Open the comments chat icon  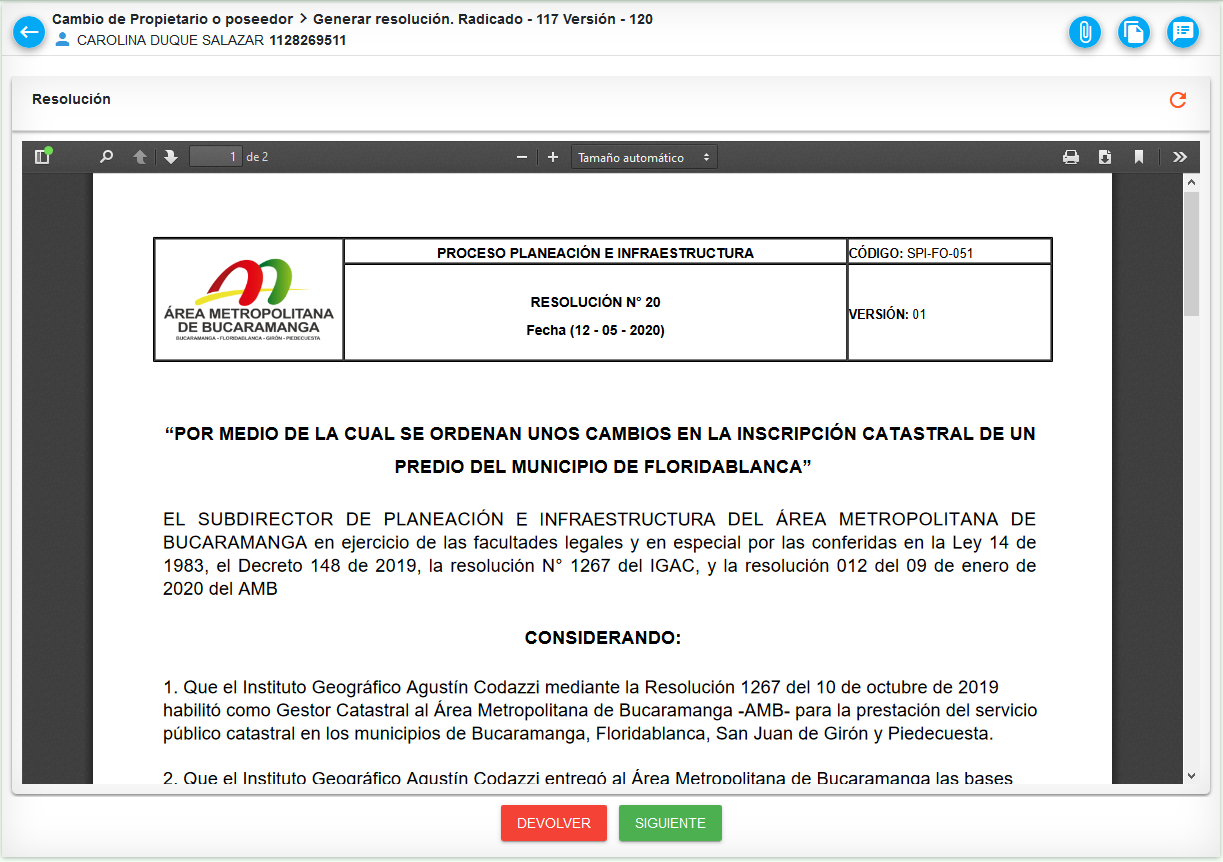point(1183,32)
